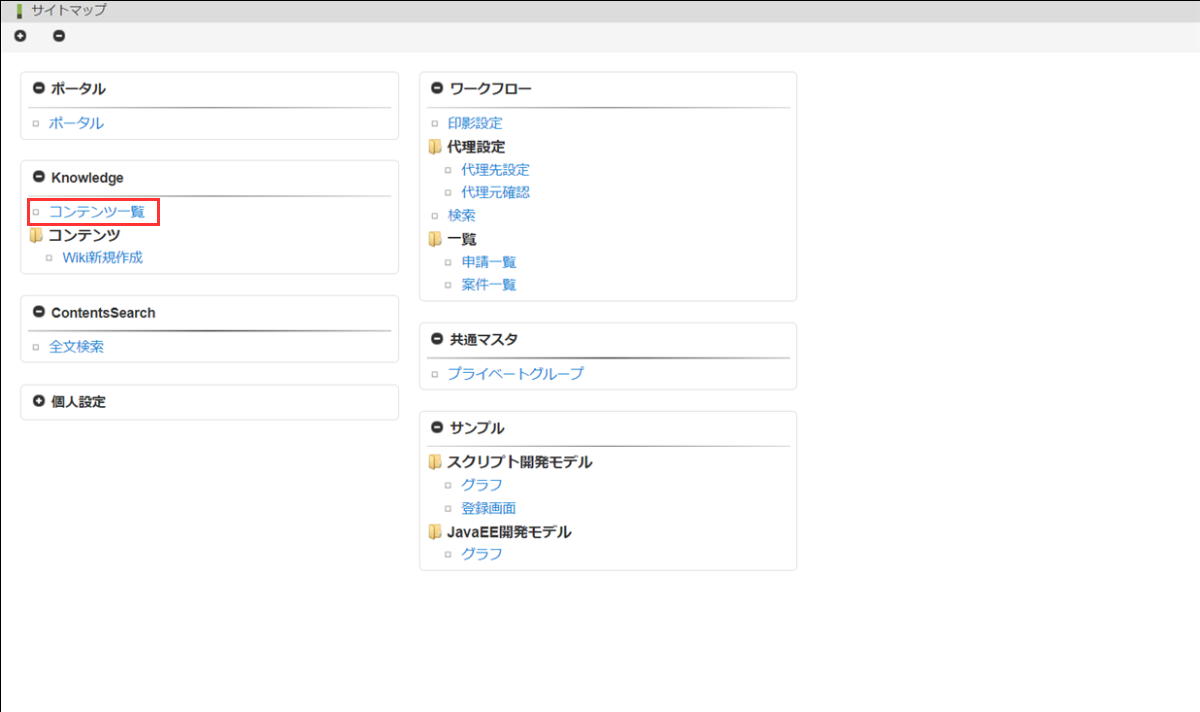The width and height of the screenshot is (1200, 712).
Task: Collapse the Knowledge section
Action: (39, 177)
